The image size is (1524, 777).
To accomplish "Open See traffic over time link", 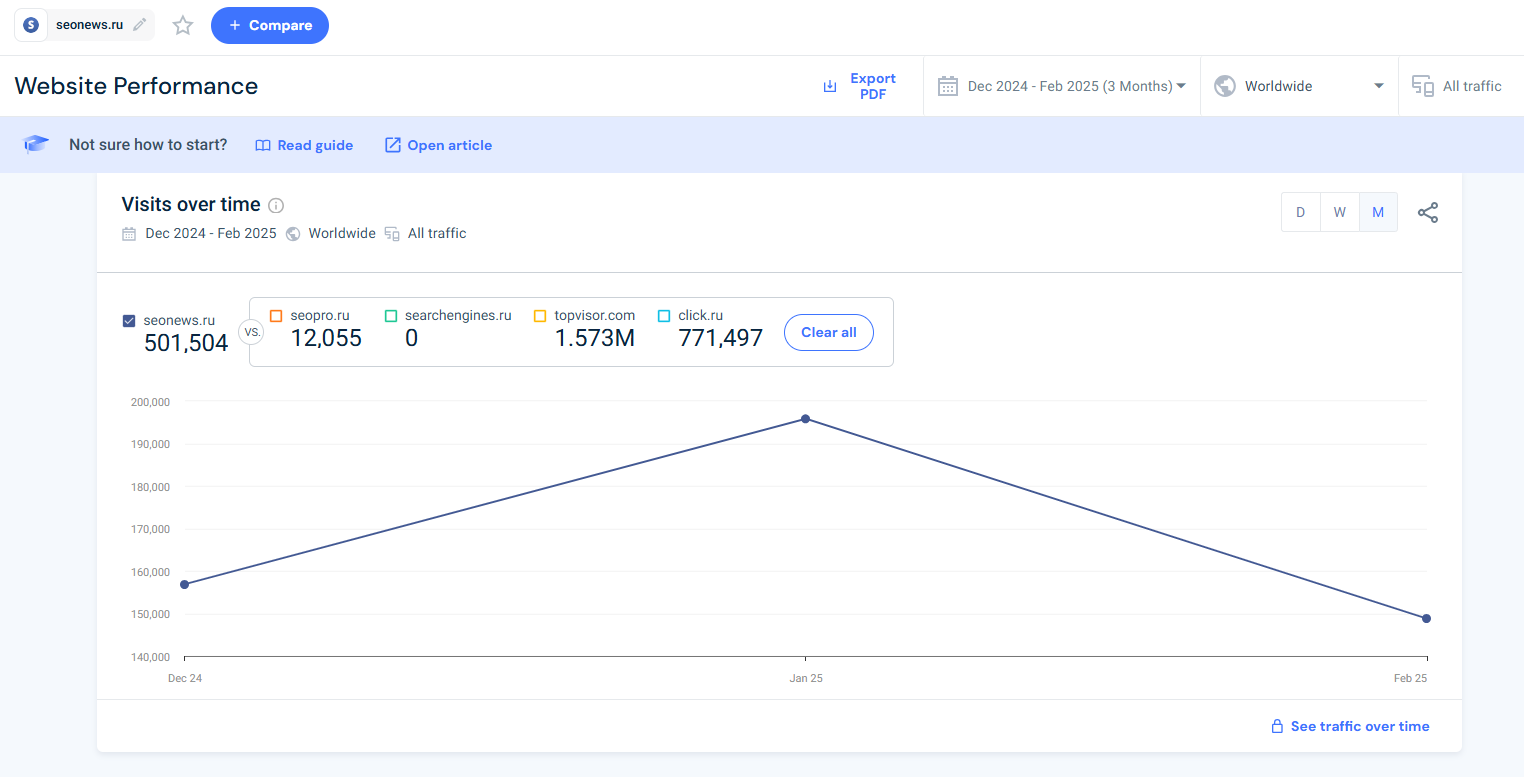I will [x=1360, y=726].
